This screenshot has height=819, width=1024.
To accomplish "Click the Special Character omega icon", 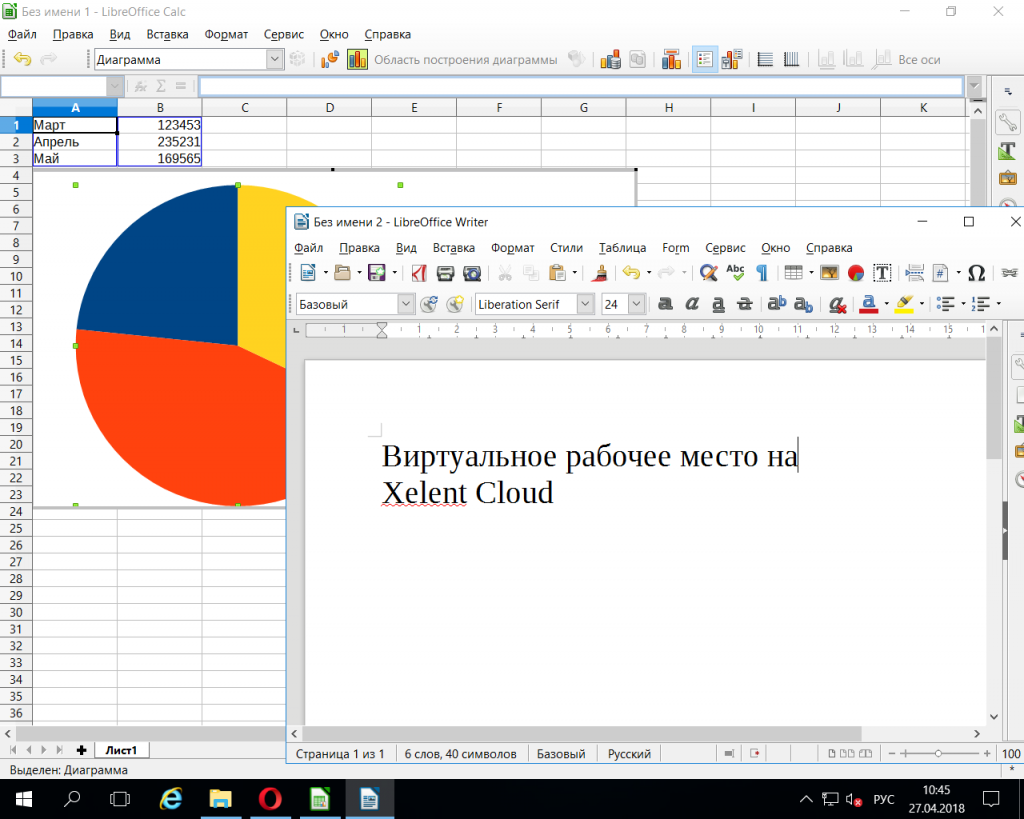I will click(976, 273).
